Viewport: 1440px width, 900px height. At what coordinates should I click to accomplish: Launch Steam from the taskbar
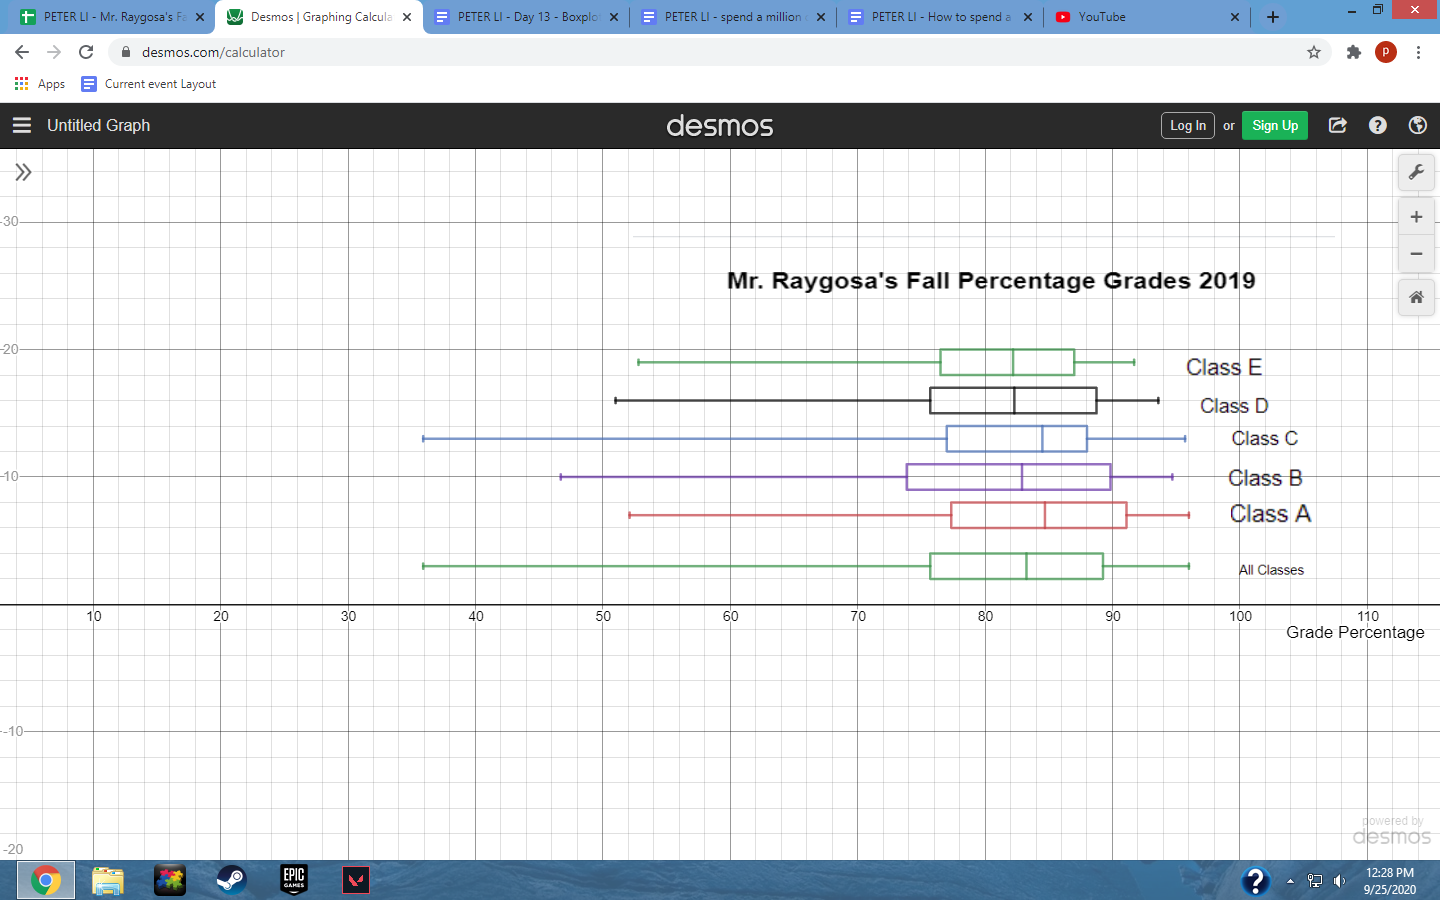pos(231,880)
